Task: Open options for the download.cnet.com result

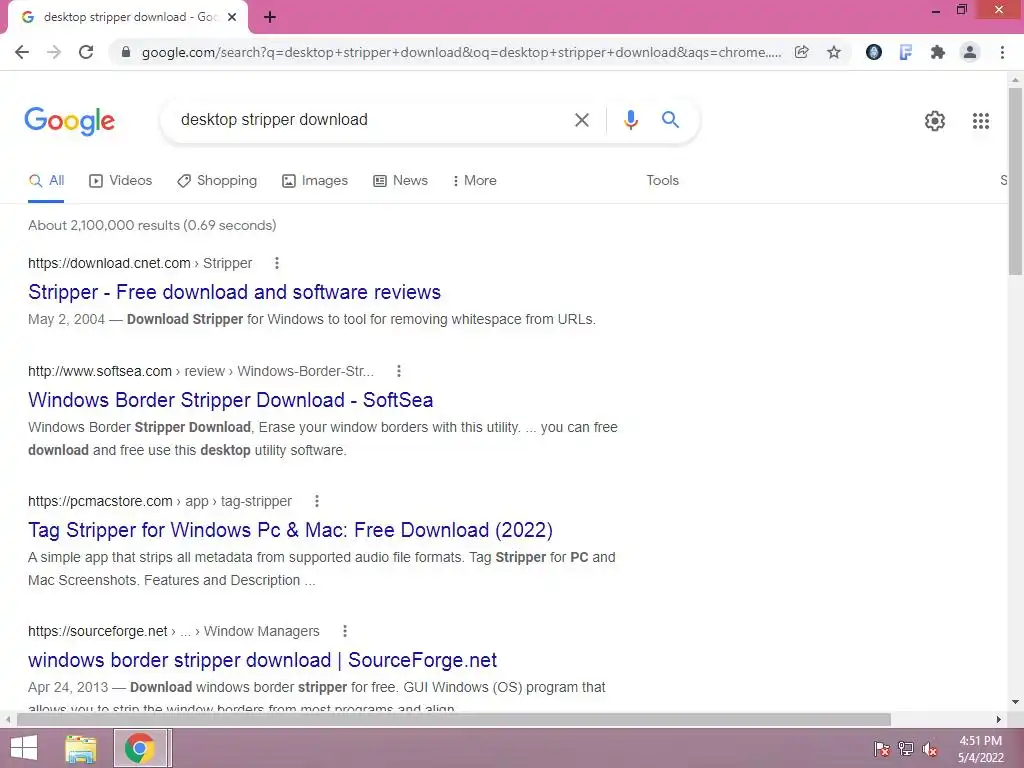Action: 277,263
